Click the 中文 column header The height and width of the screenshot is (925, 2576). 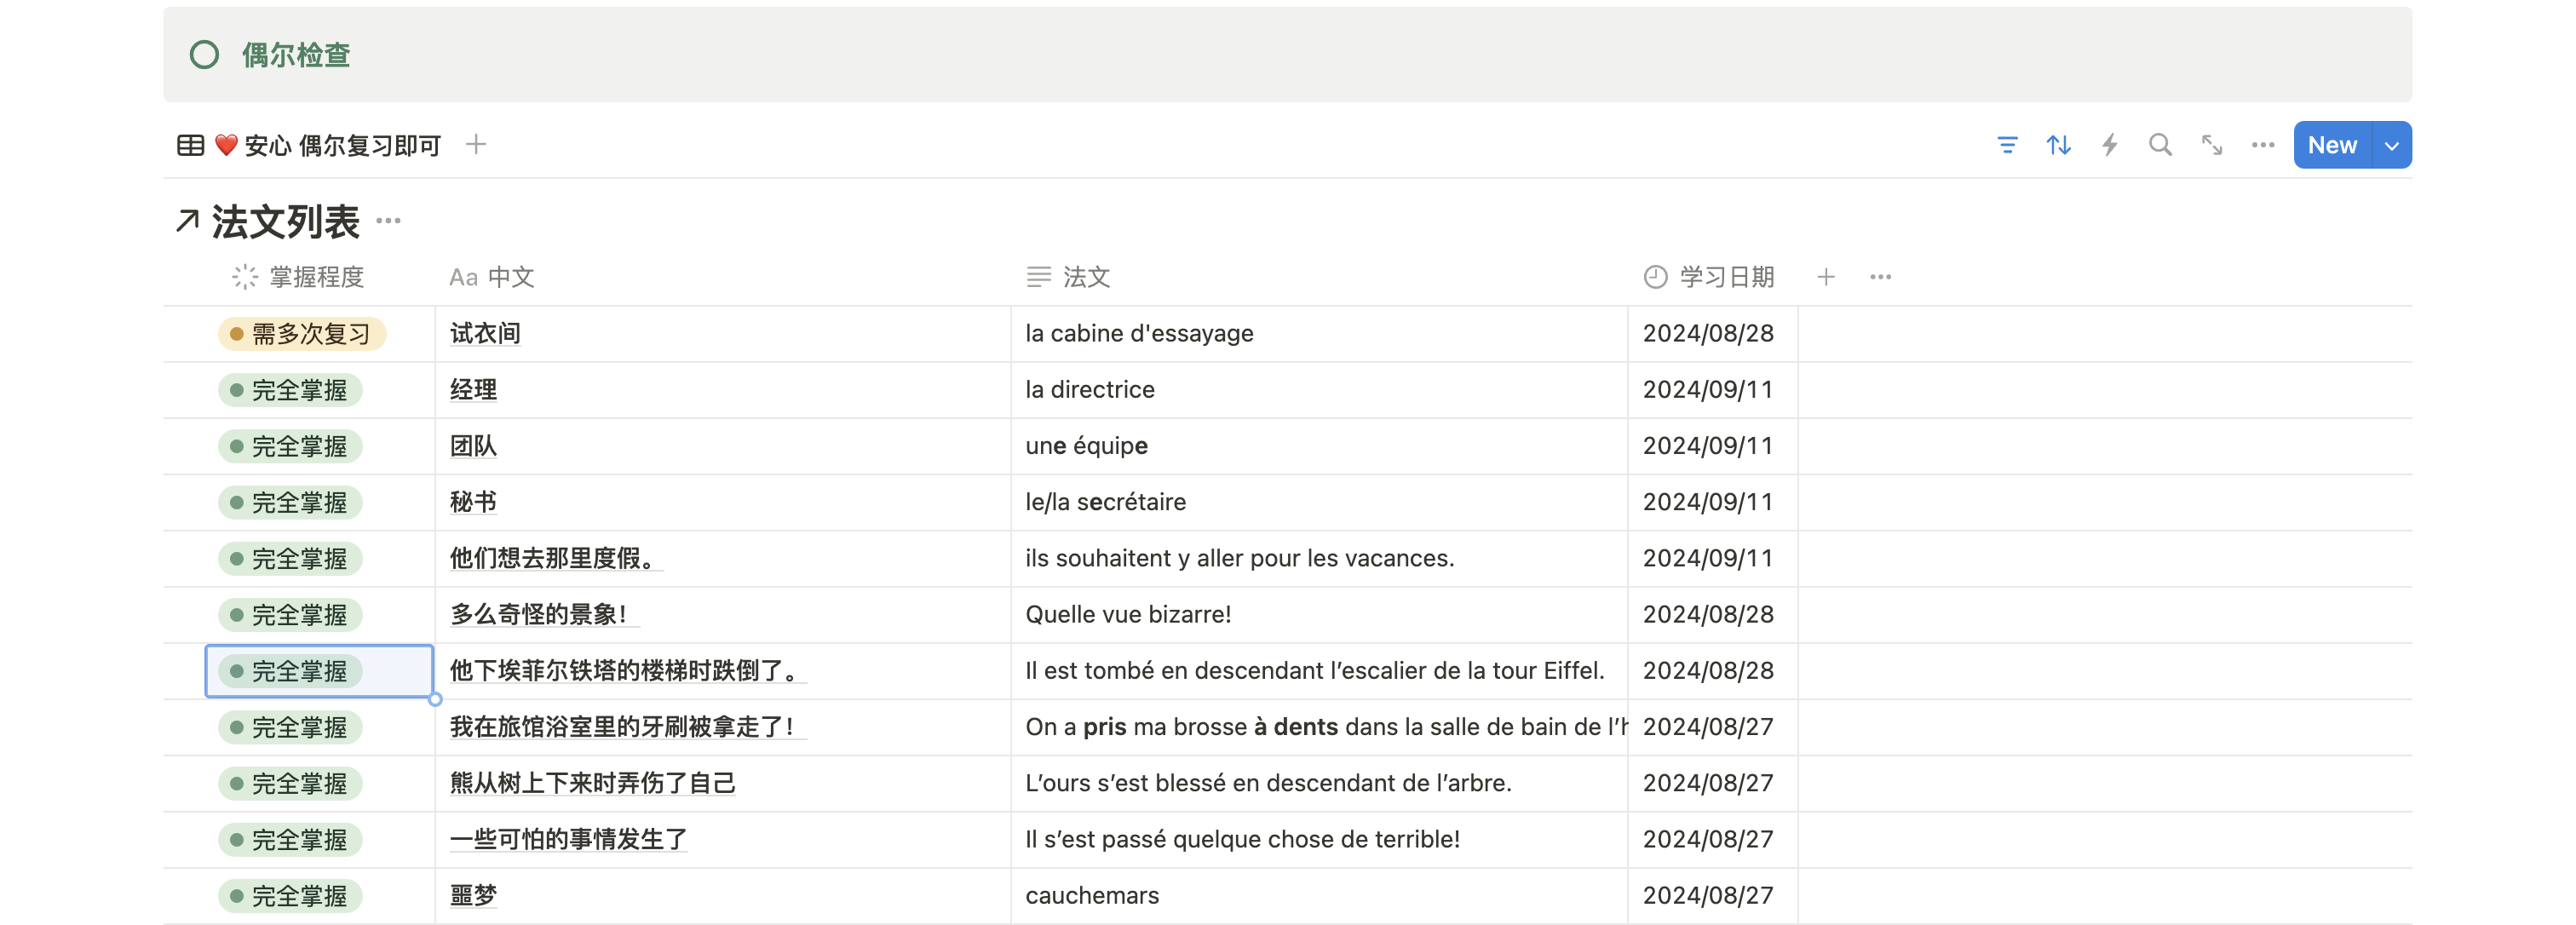(492, 277)
